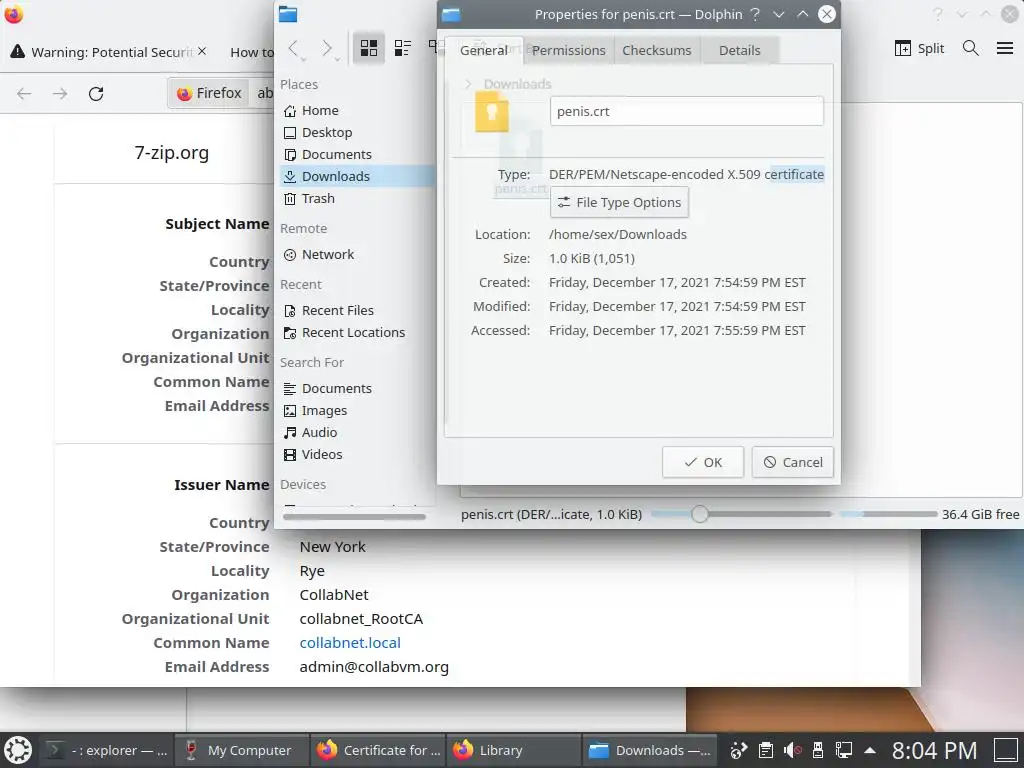Viewport: 1024px width, 768px height.
Task: Cancel the Properties dialog
Action: [x=792, y=462]
